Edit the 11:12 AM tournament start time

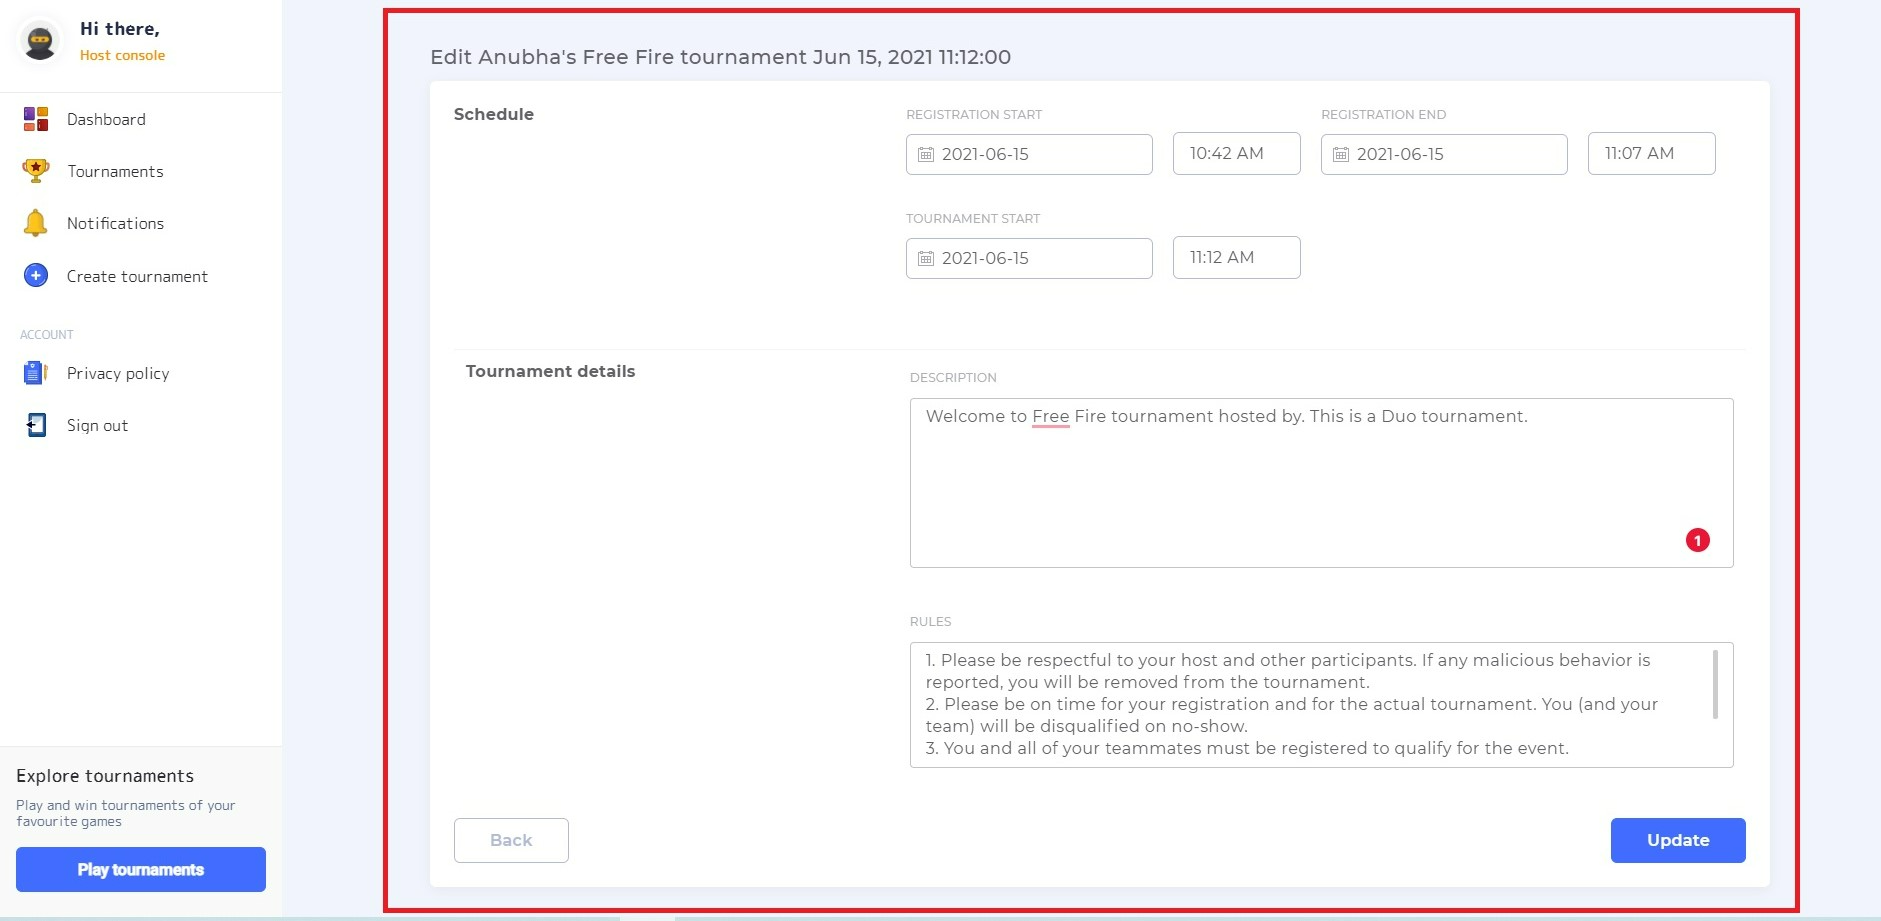1237,257
